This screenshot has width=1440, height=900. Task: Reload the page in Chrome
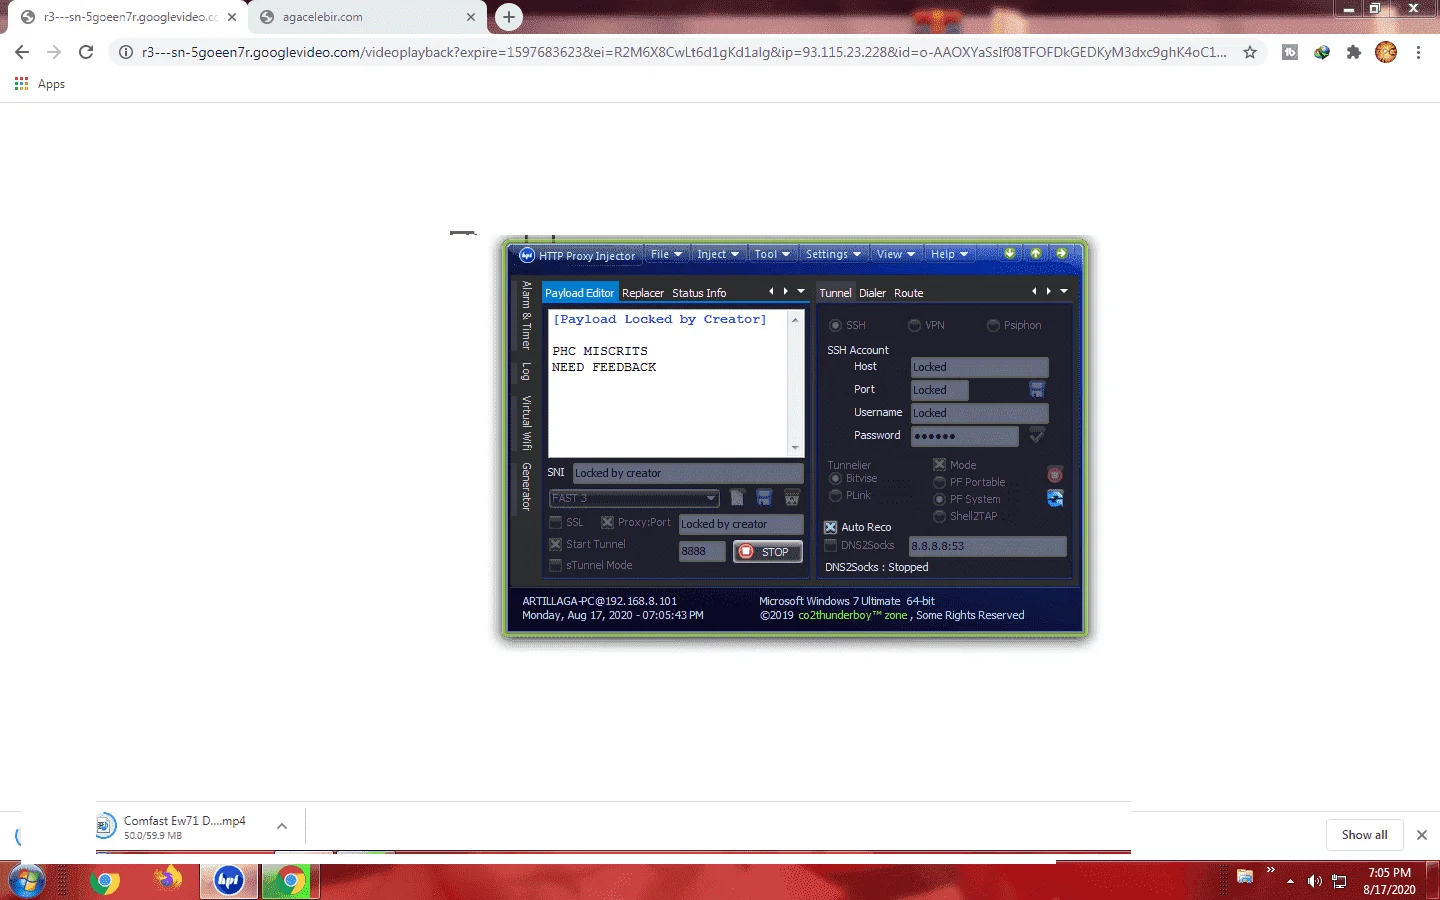point(86,52)
